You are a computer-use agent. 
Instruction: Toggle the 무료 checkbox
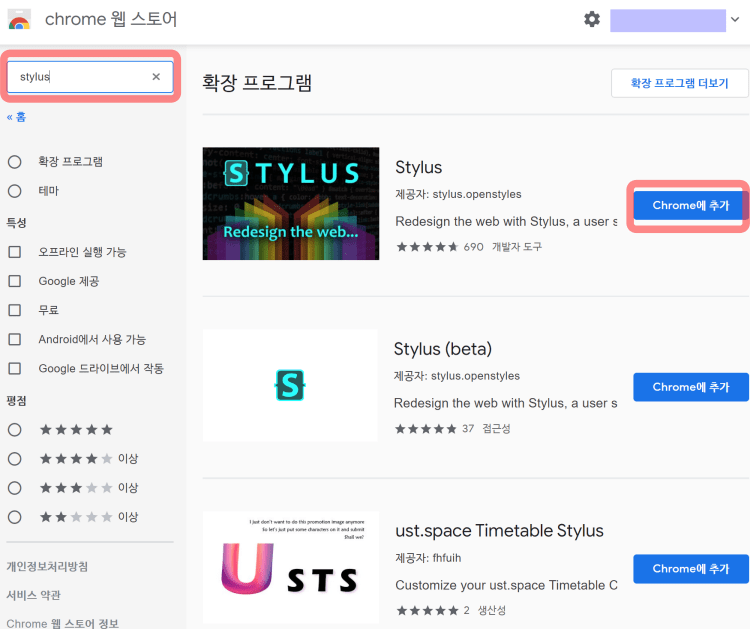tap(15, 310)
